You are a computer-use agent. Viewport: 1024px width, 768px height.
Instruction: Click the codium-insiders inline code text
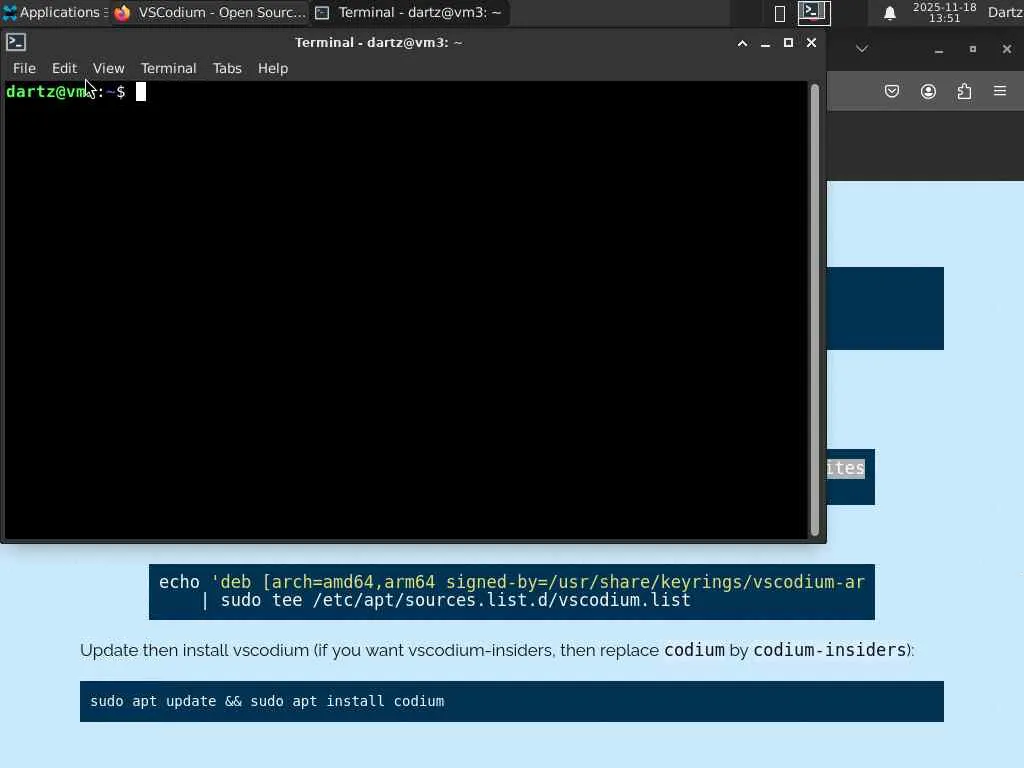pyautogui.click(x=829, y=650)
